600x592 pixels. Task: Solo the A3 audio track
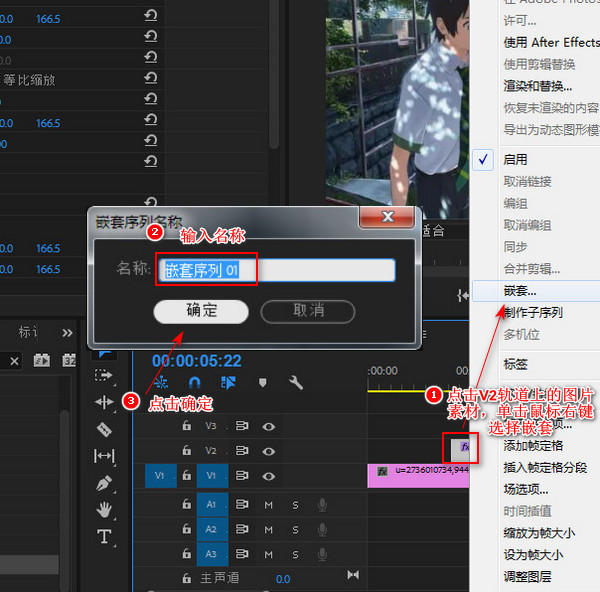(295, 555)
